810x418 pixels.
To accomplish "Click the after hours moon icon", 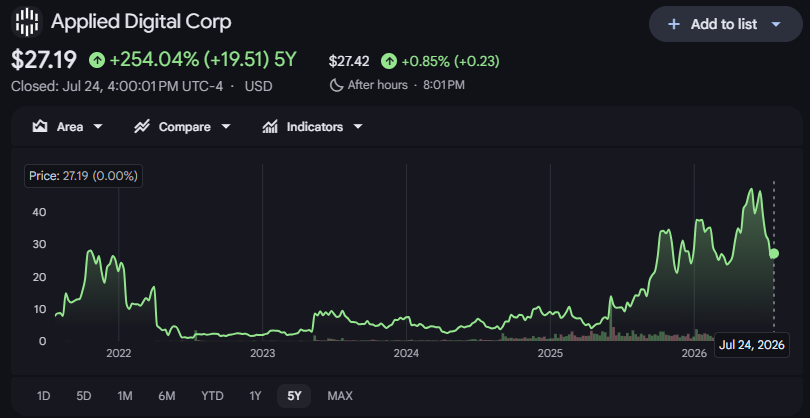I will pyautogui.click(x=336, y=85).
